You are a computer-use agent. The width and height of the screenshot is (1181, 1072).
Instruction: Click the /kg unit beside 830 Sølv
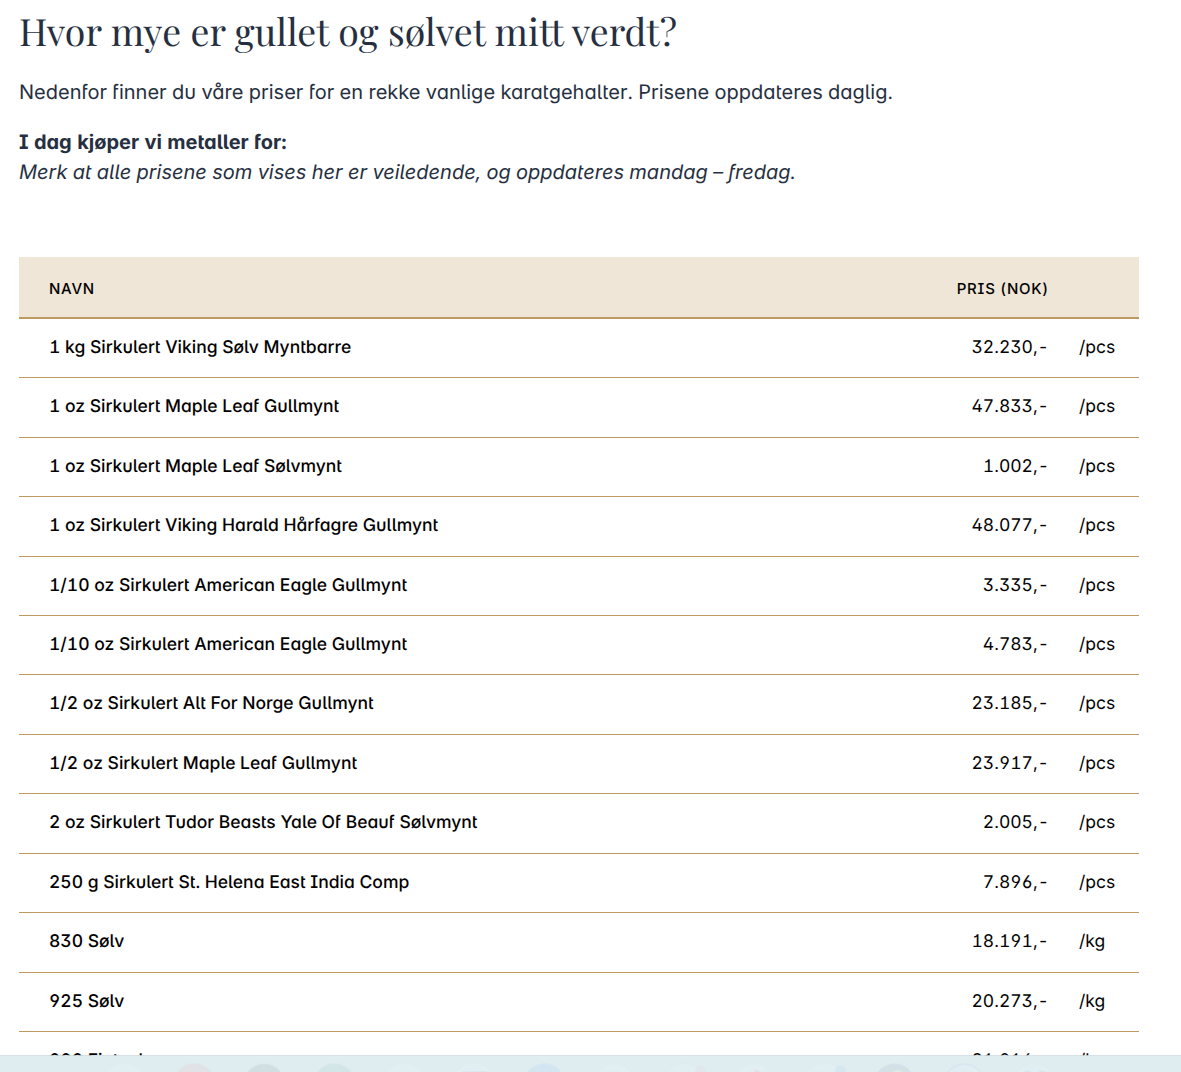(1092, 941)
